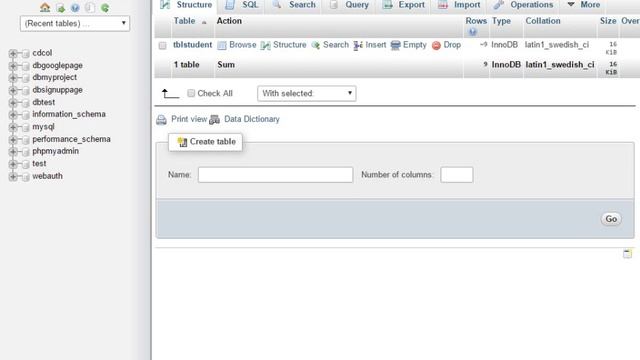The height and width of the screenshot is (360, 640).
Task: Open the Query tab
Action: pos(349,5)
